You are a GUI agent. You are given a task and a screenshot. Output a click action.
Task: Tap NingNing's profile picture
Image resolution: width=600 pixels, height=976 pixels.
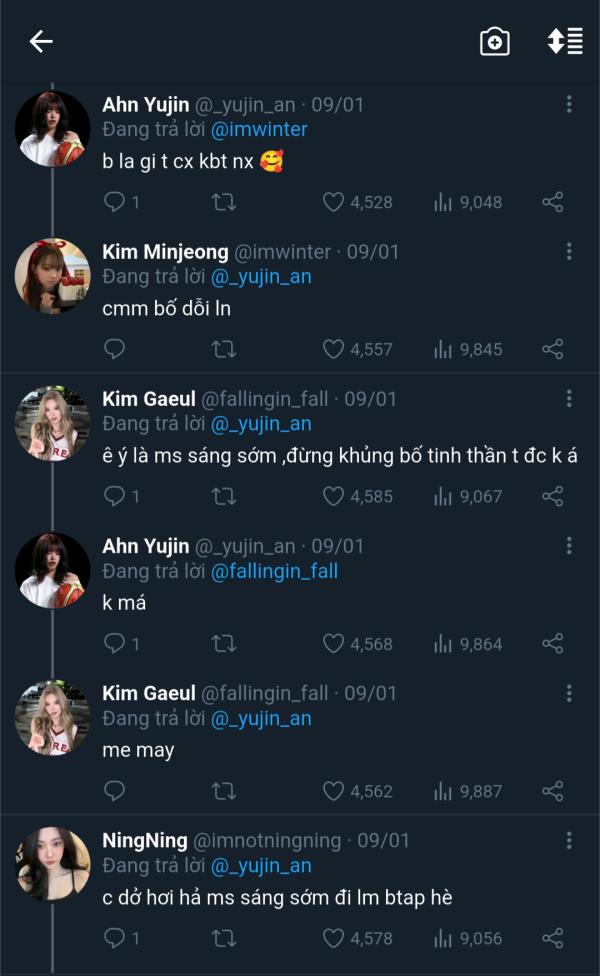tap(53, 864)
